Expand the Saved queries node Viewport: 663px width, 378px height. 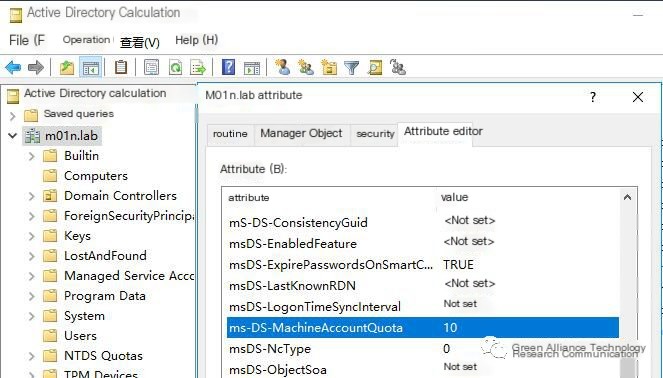pos(13,115)
